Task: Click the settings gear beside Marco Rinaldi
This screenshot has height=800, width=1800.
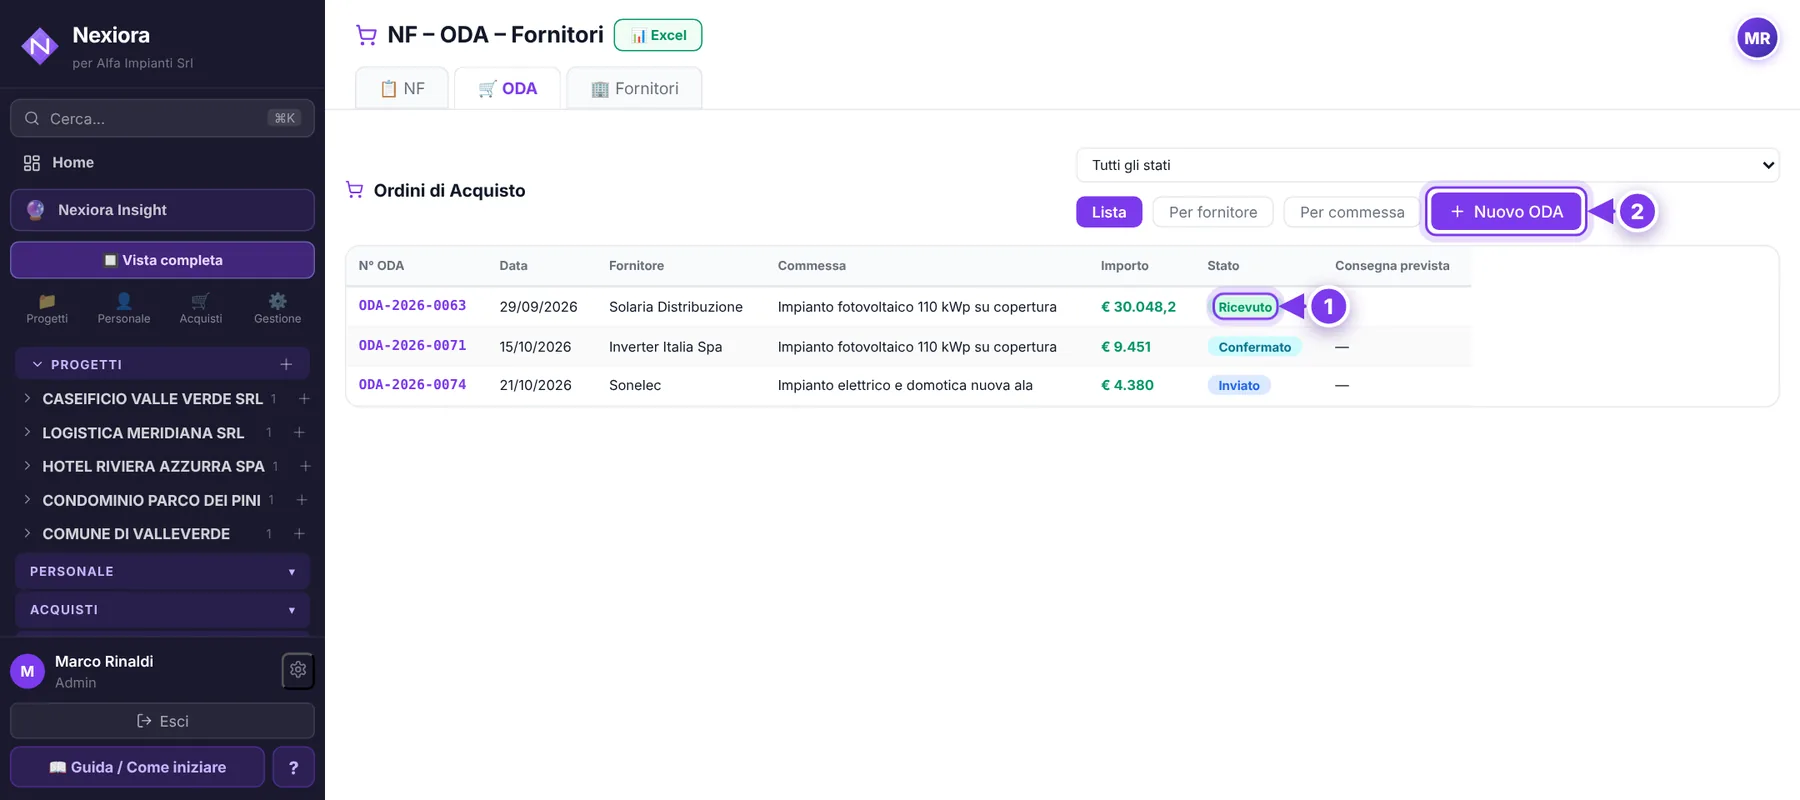Action: (x=298, y=670)
